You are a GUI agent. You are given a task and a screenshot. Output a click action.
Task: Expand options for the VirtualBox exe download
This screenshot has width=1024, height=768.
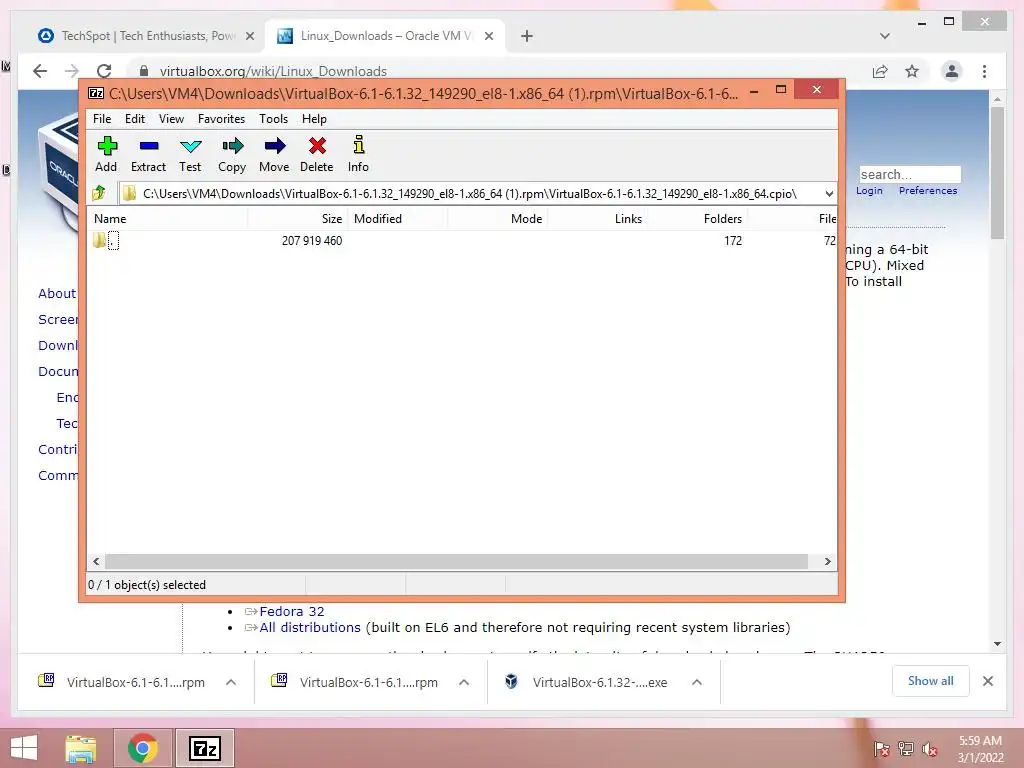click(x=697, y=682)
